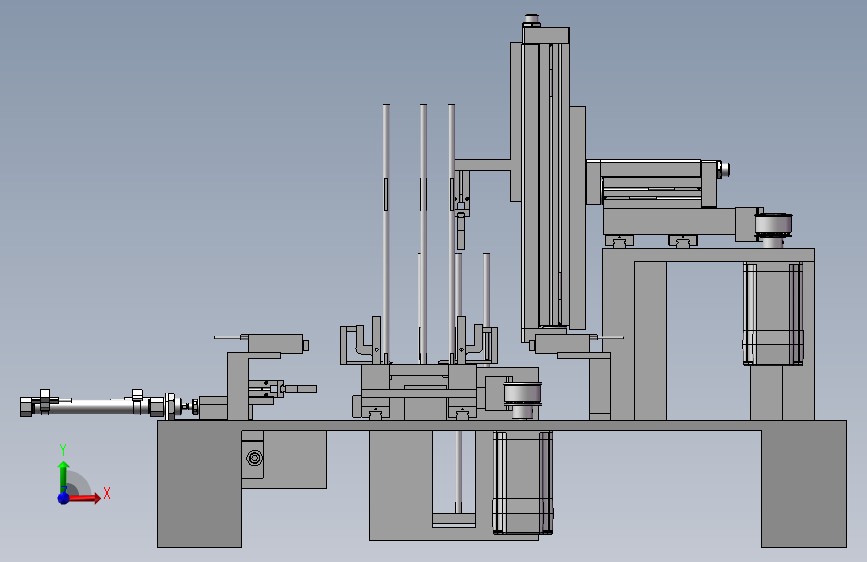Select the tall vertical linear actuator column

[546, 183]
